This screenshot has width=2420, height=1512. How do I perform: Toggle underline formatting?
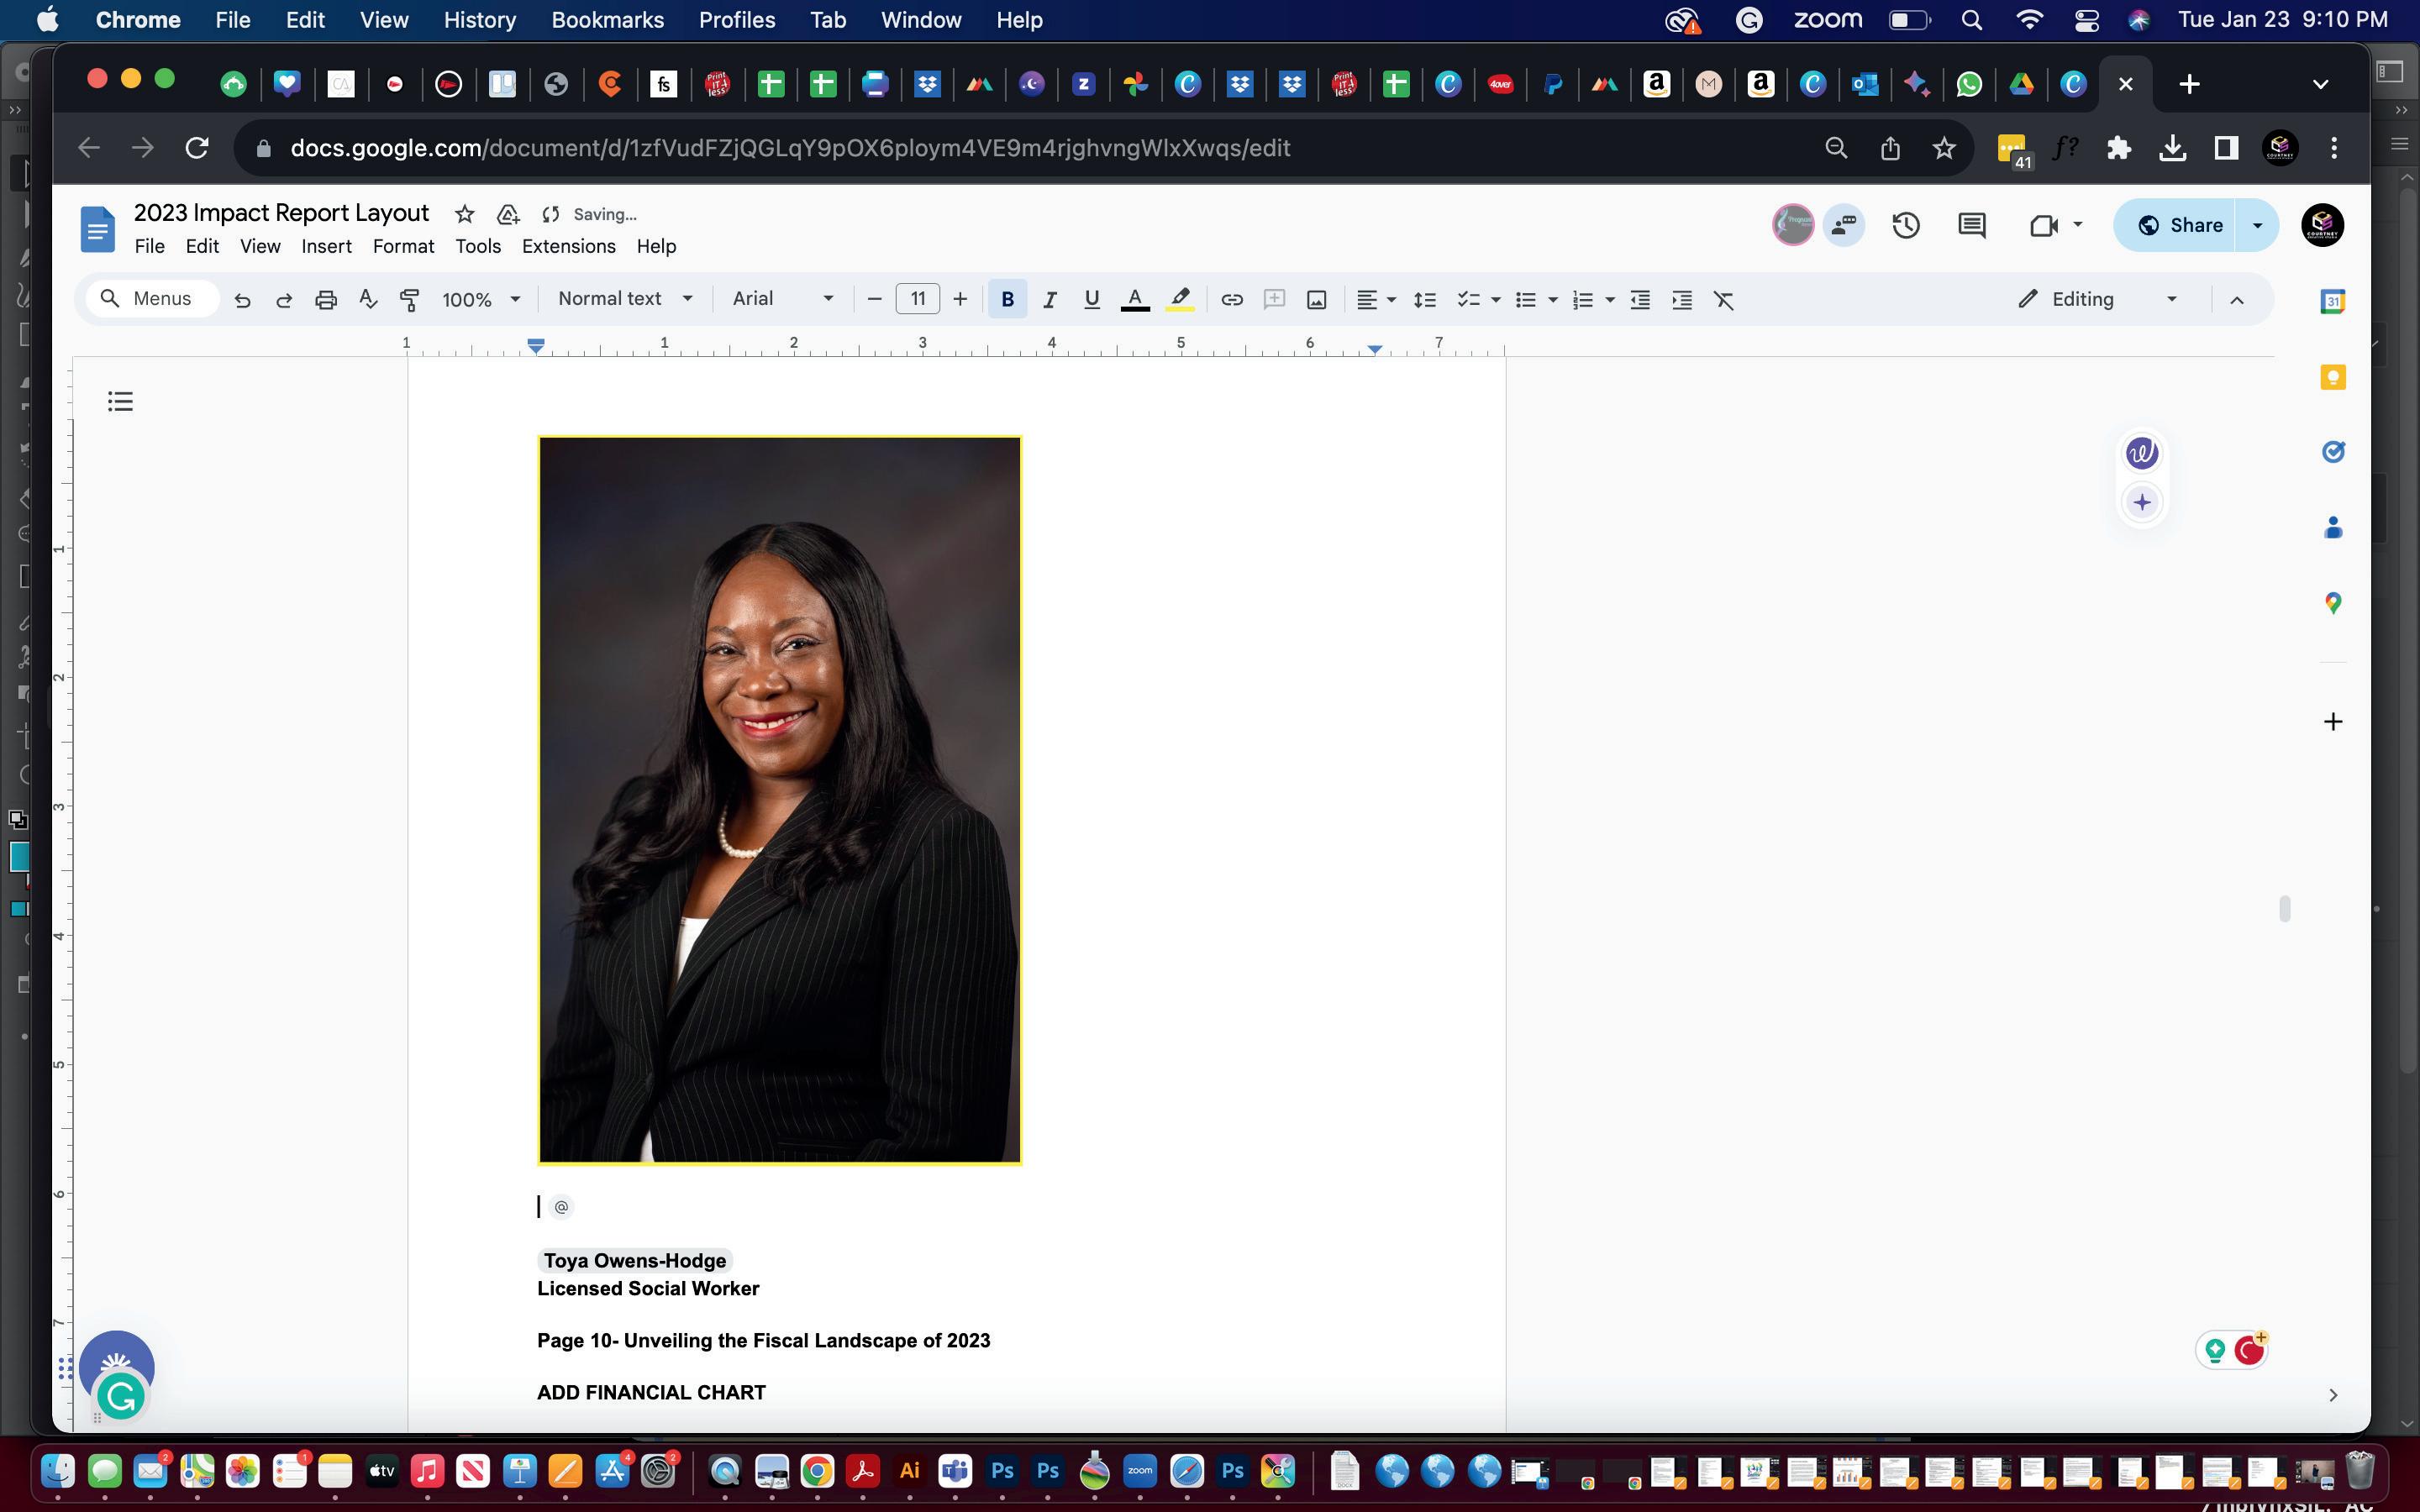coord(1091,299)
